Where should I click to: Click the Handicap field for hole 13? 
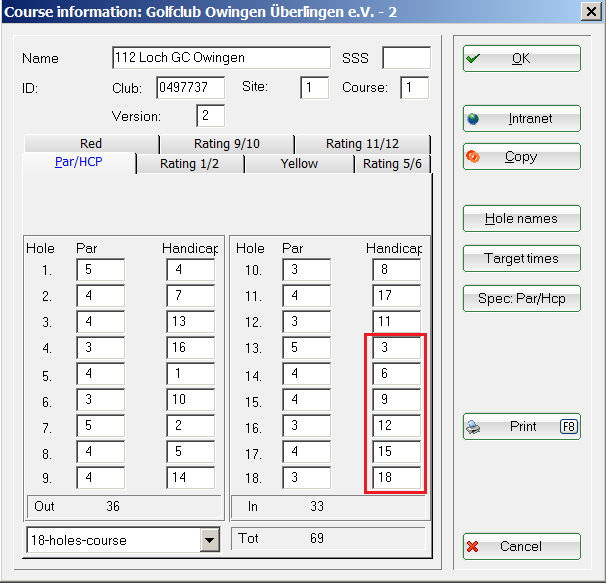coord(397,348)
